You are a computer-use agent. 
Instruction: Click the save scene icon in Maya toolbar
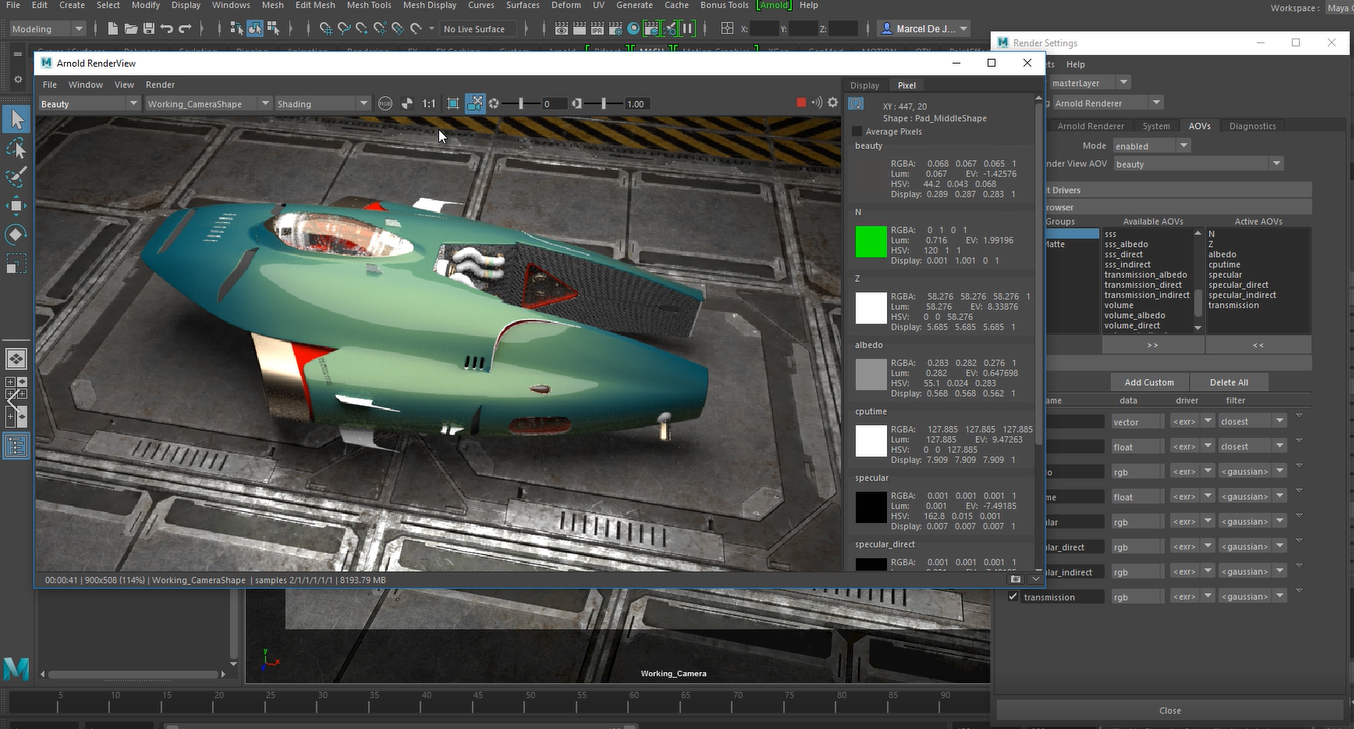[149, 29]
